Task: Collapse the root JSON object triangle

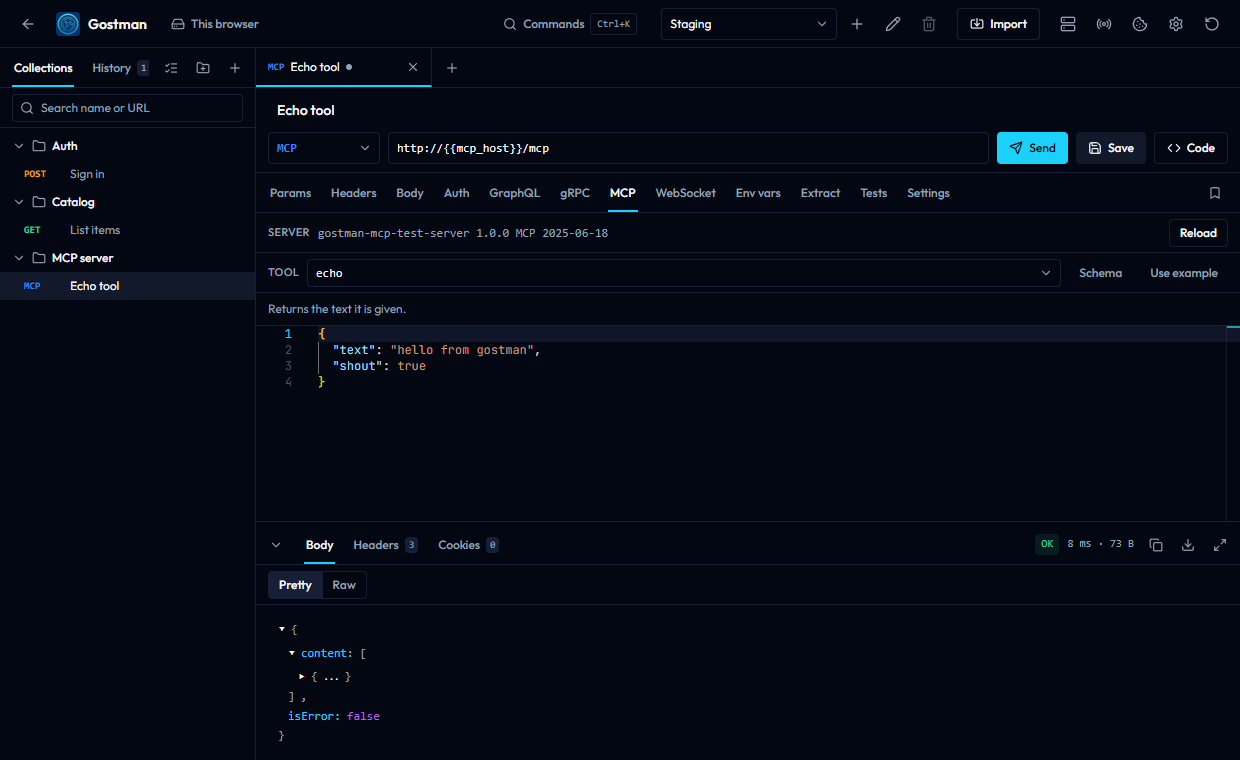Action: [282, 629]
